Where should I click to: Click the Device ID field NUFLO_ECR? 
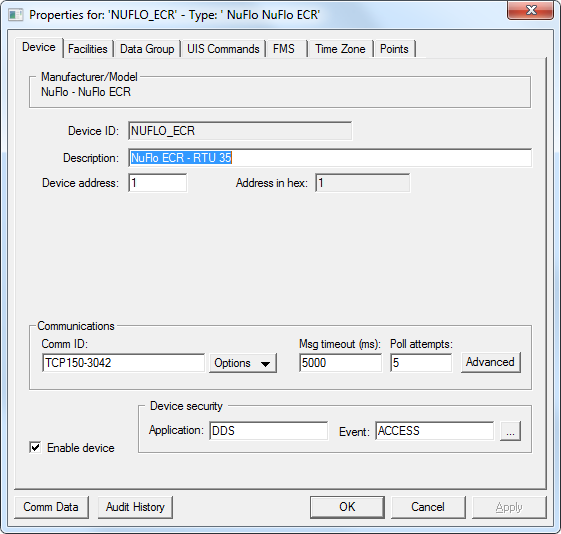pos(240,131)
